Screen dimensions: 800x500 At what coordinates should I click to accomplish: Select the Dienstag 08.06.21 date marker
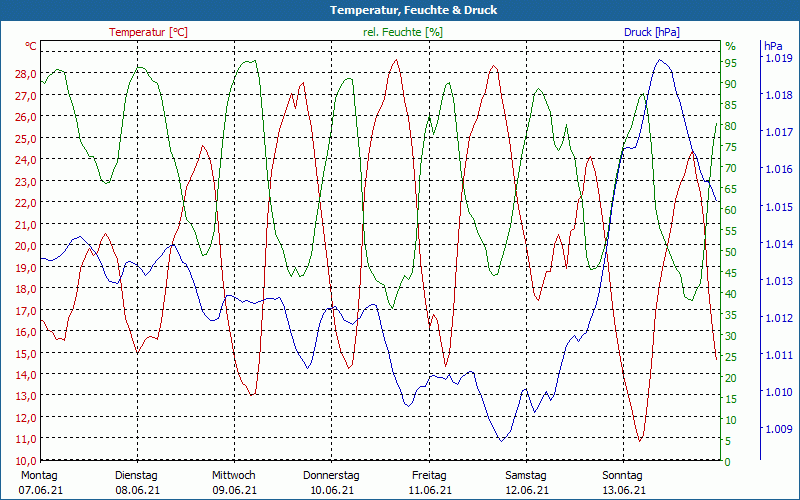click(x=138, y=482)
